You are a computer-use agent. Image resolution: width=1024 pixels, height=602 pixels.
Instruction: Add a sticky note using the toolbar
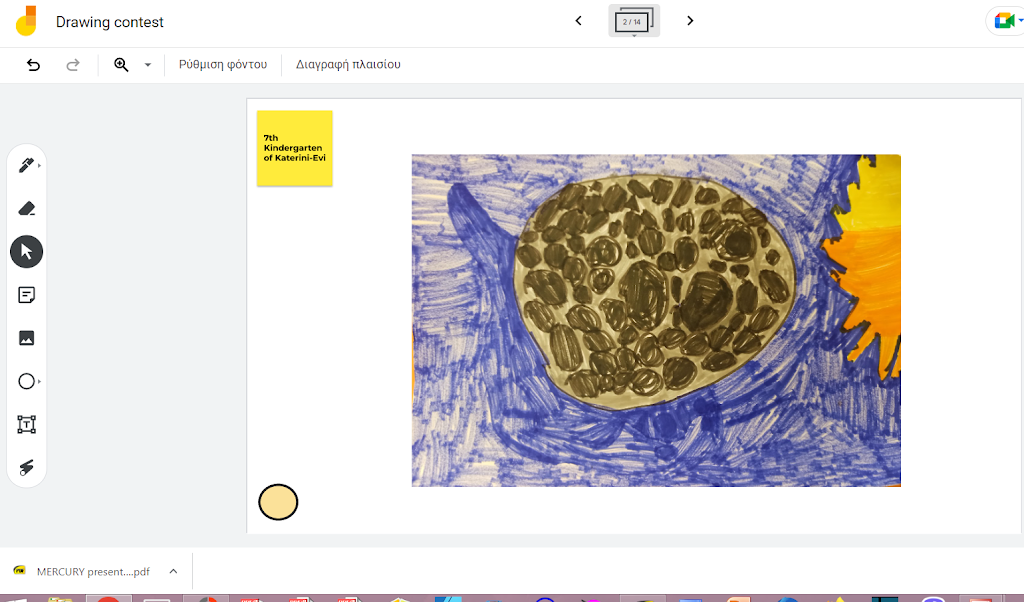pos(27,295)
